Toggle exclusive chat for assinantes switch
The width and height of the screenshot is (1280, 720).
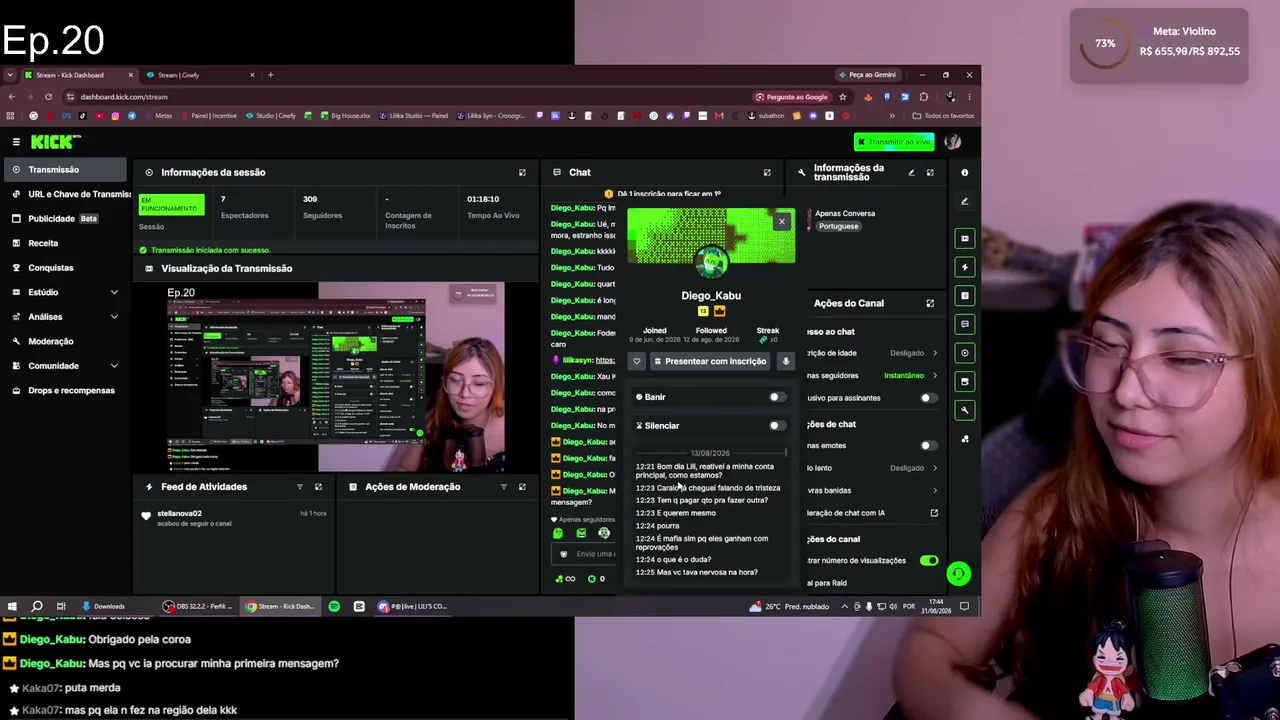[x=928, y=398]
